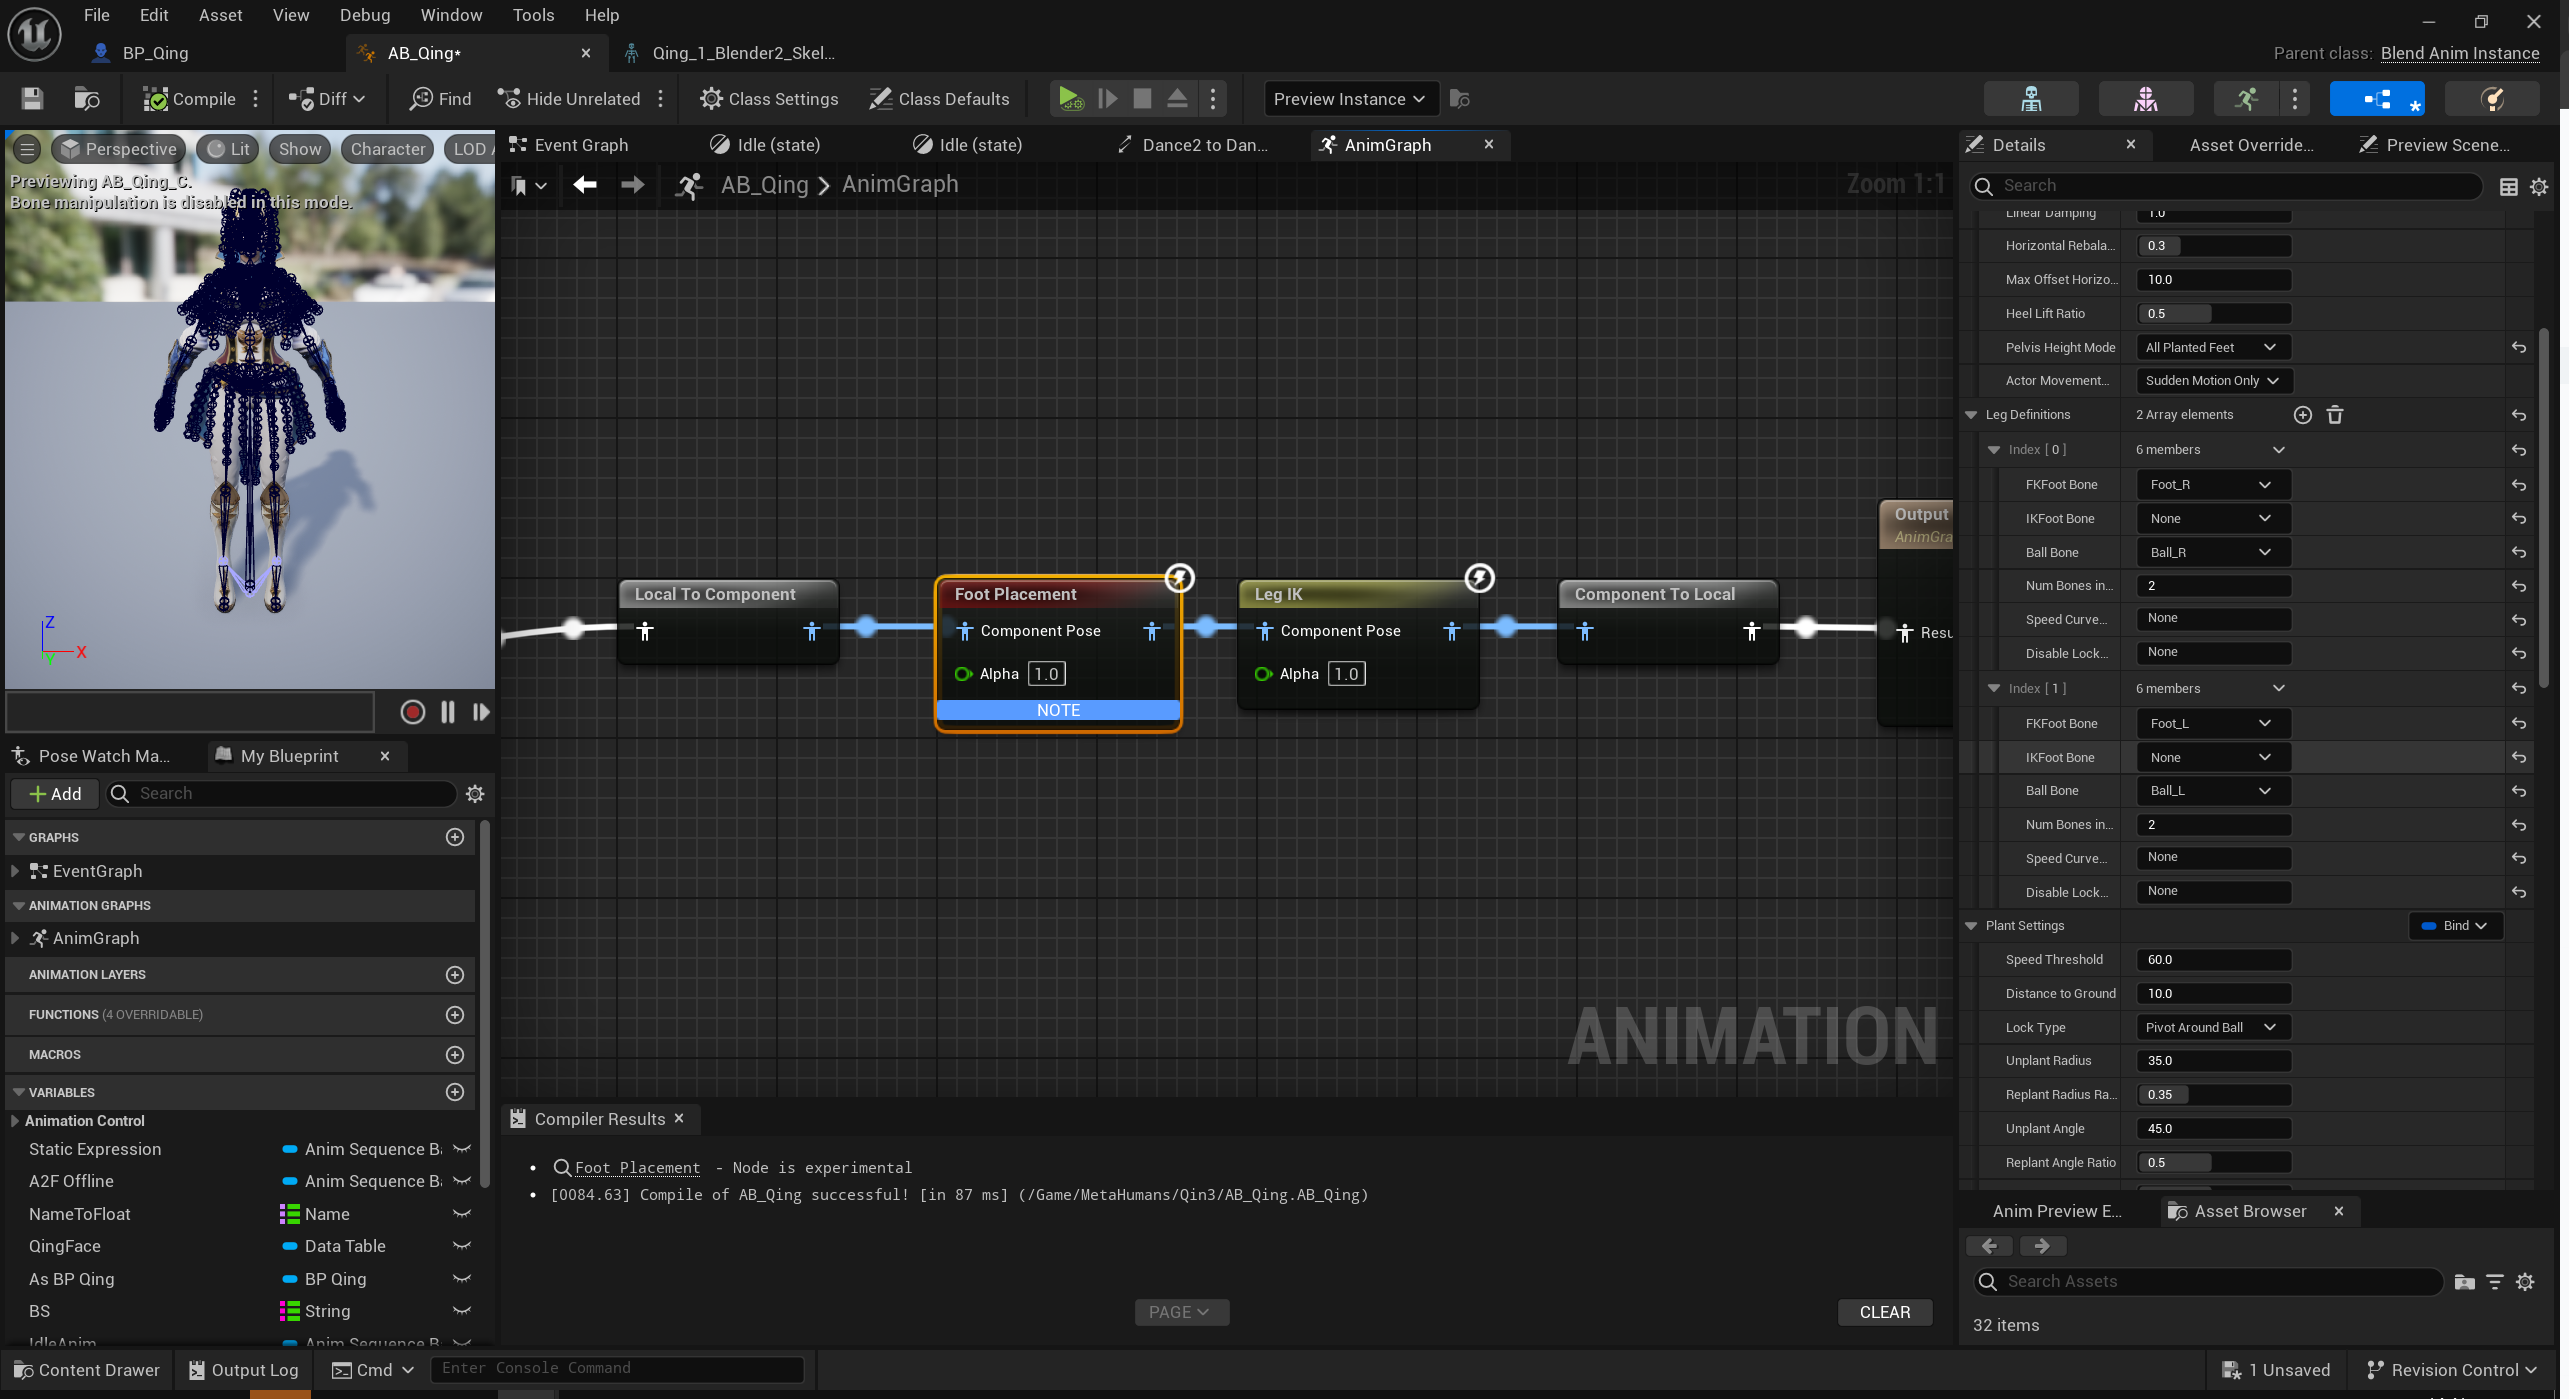Image resolution: width=2569 pixels, height=1399 pixels.
Task: Click the Heel Lift Ratio slider field
Action: [2212, 314]
